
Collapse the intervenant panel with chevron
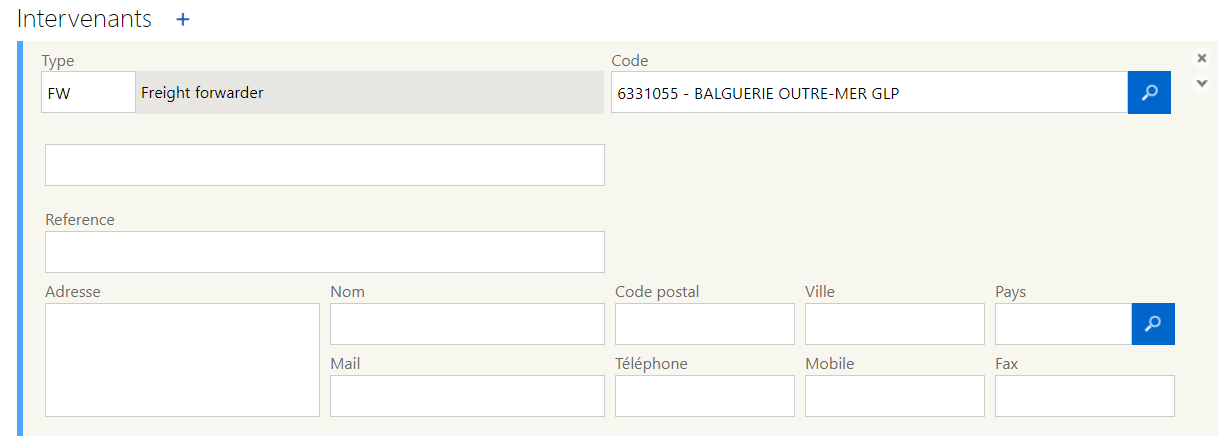[x=1202, y=83]
